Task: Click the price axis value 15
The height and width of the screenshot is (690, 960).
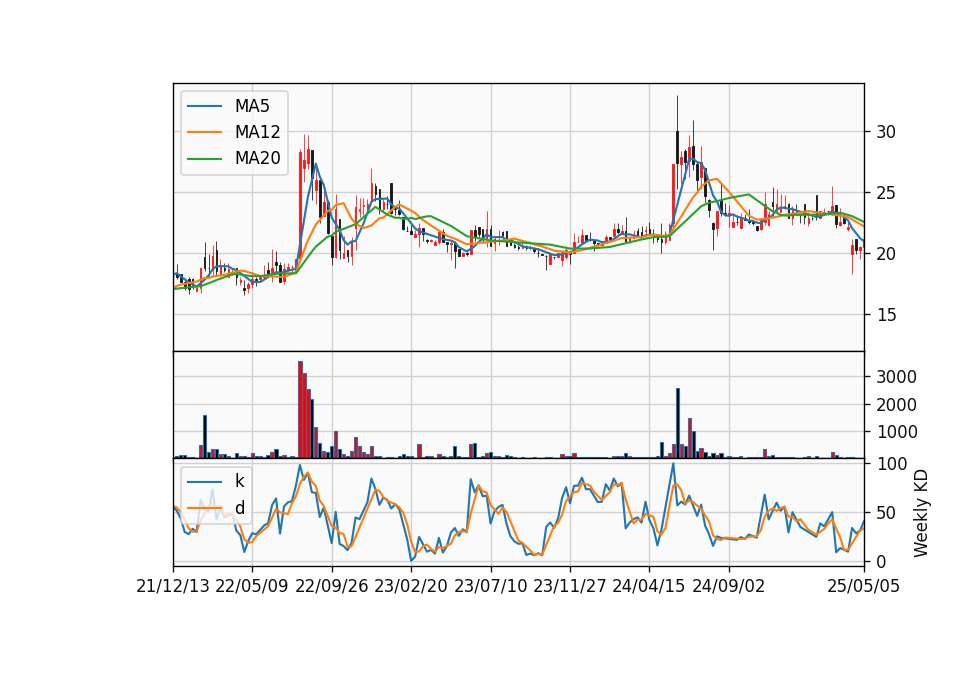Action: (x=885, y=315)
